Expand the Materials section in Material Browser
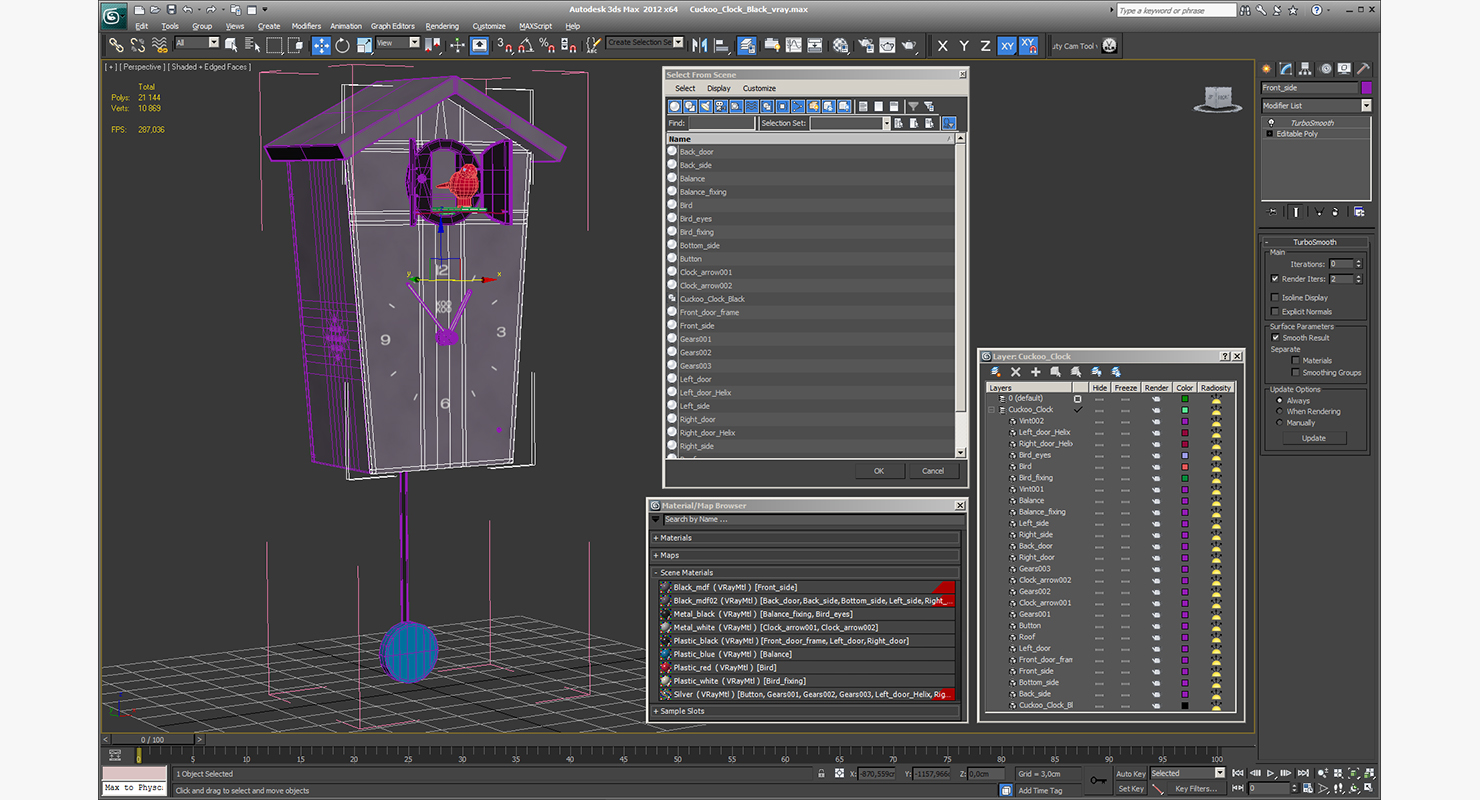The height and width of the screenshot is (800, 1480). tap(806, 538)
